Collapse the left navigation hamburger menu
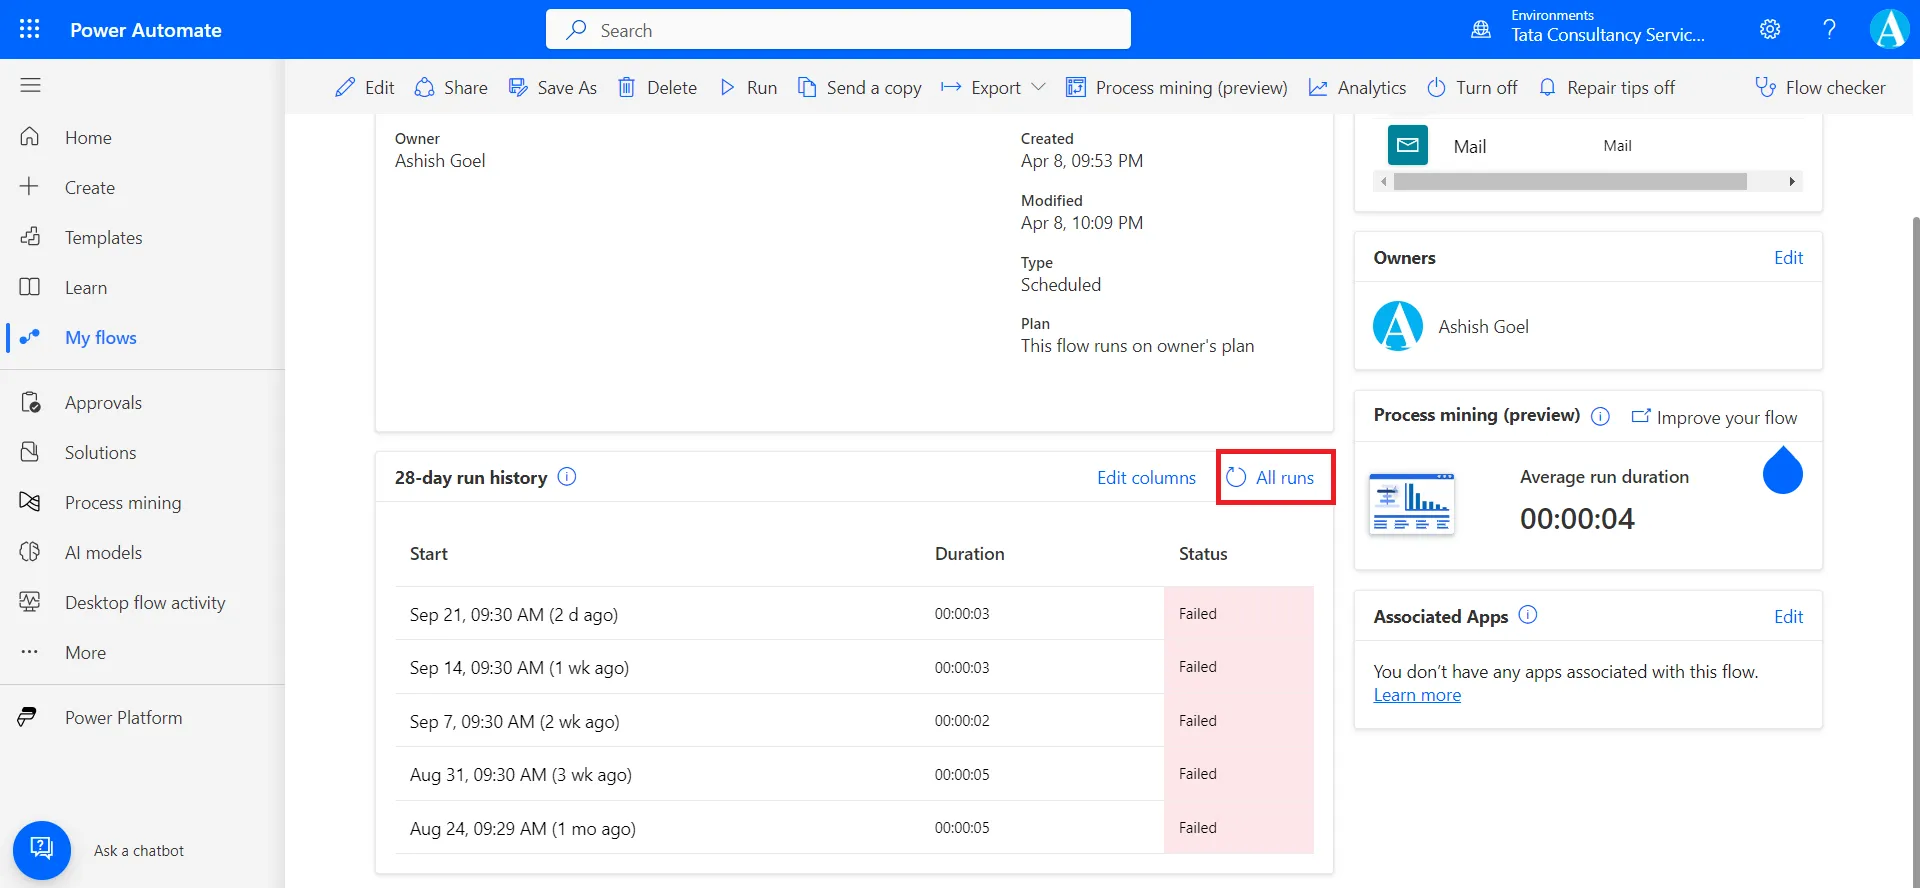The height and width of the screenshot is (888, 1920). tap(30, 85)
